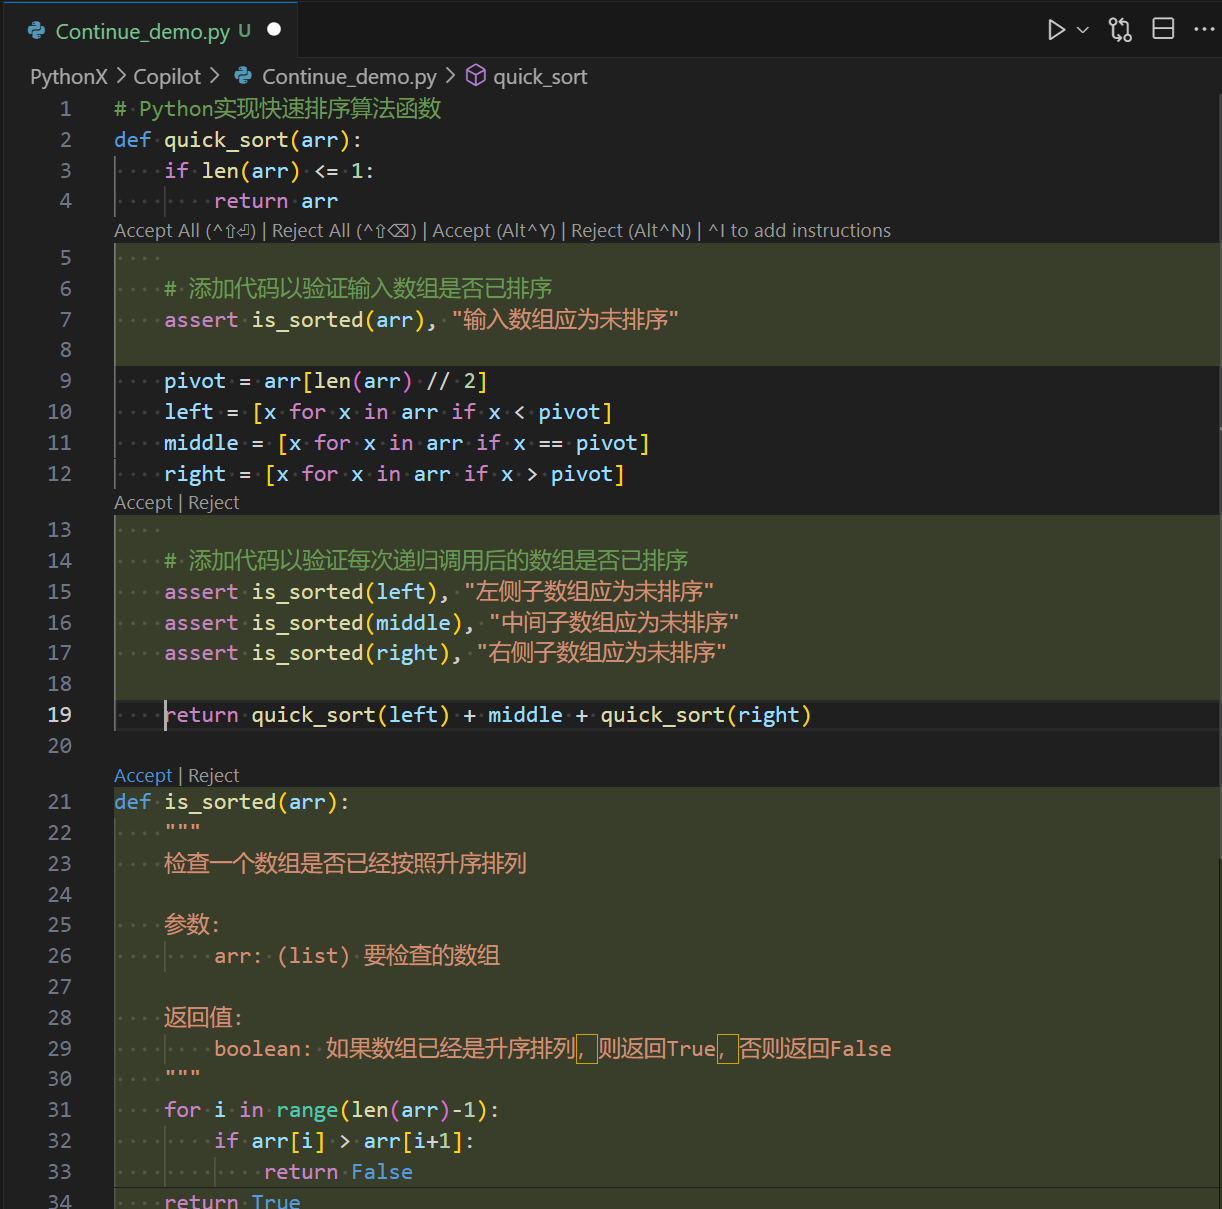Reject the diff block above line 13
Image resolution: width=1222 pixels, height=1209 pixels.
(x=214, y=503)
